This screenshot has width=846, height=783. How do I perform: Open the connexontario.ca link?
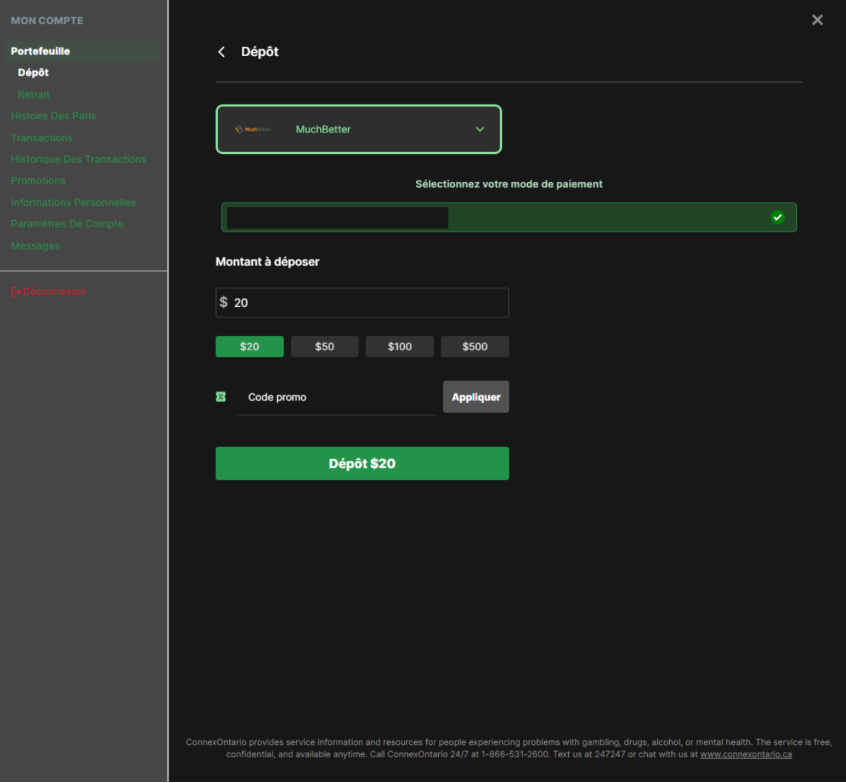[x=746, y=754]
